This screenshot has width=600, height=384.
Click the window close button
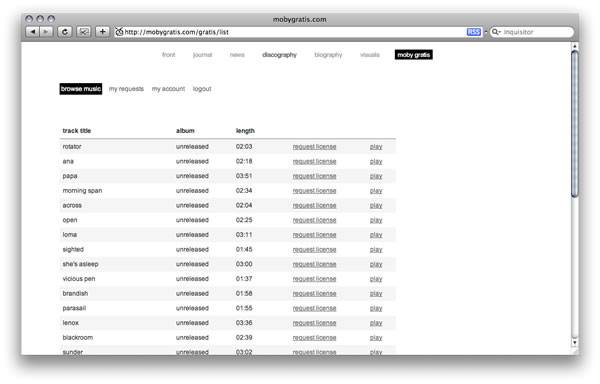(x=29, y=19)
